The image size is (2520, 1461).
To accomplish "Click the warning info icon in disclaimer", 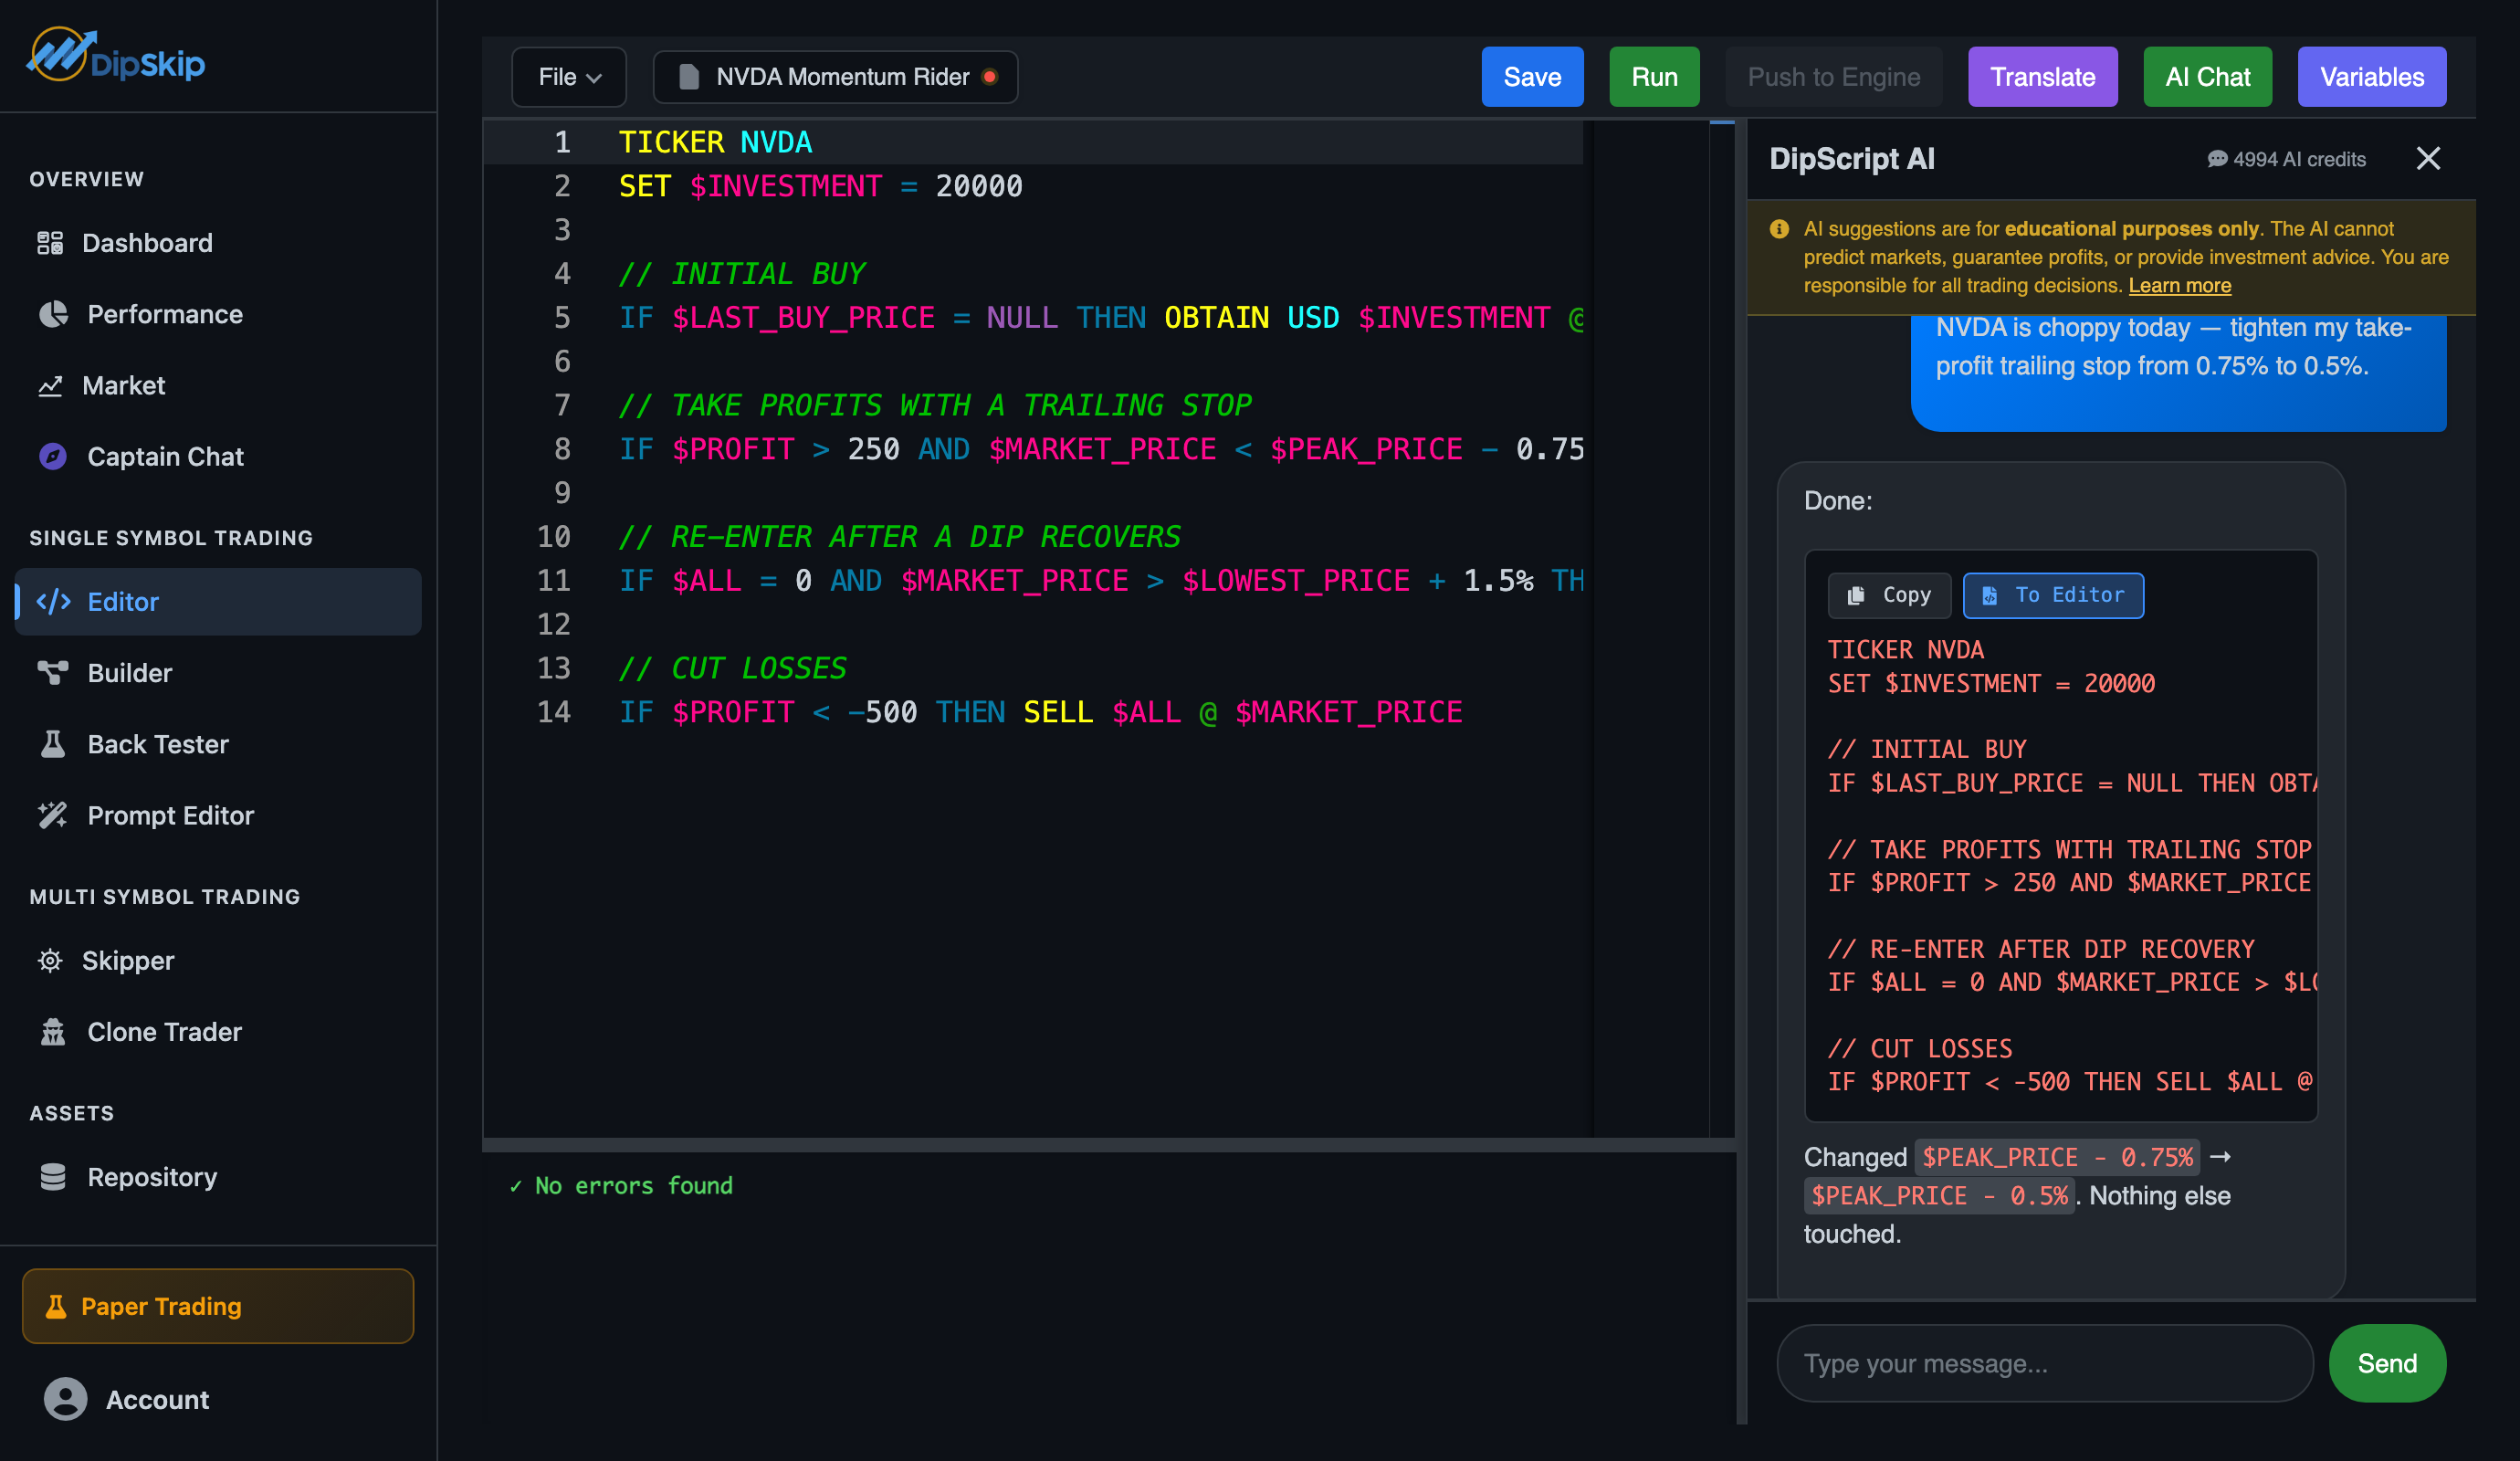I will [x=1779, y=229].
